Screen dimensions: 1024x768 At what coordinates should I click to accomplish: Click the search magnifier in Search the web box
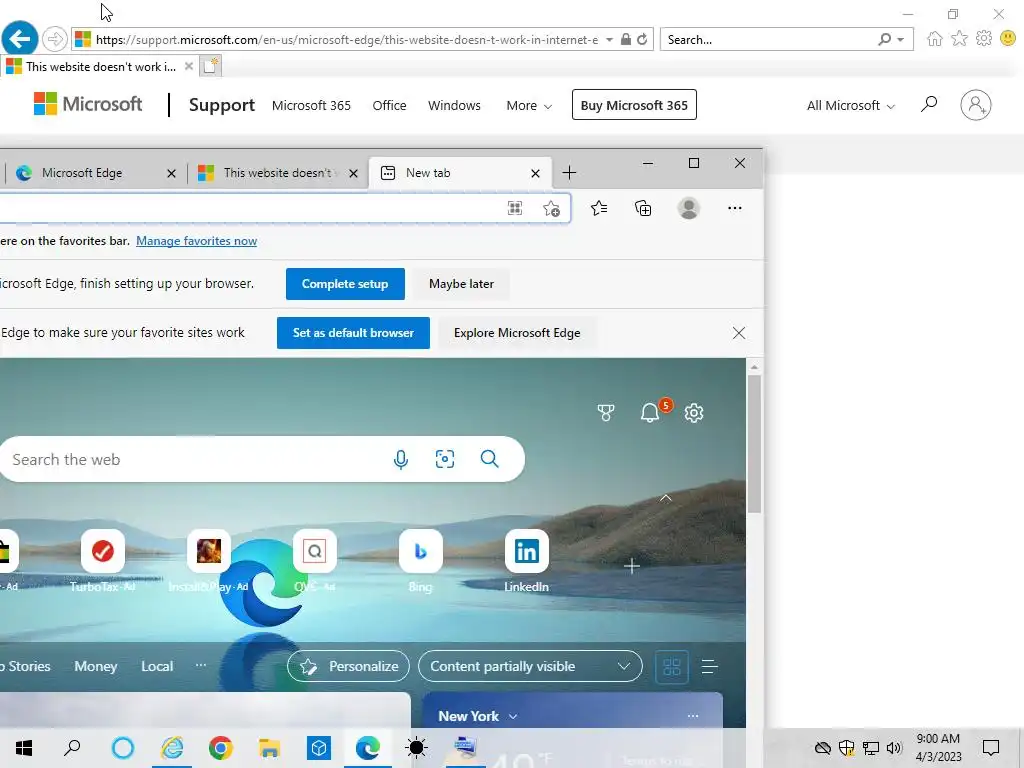click(489, 459)
